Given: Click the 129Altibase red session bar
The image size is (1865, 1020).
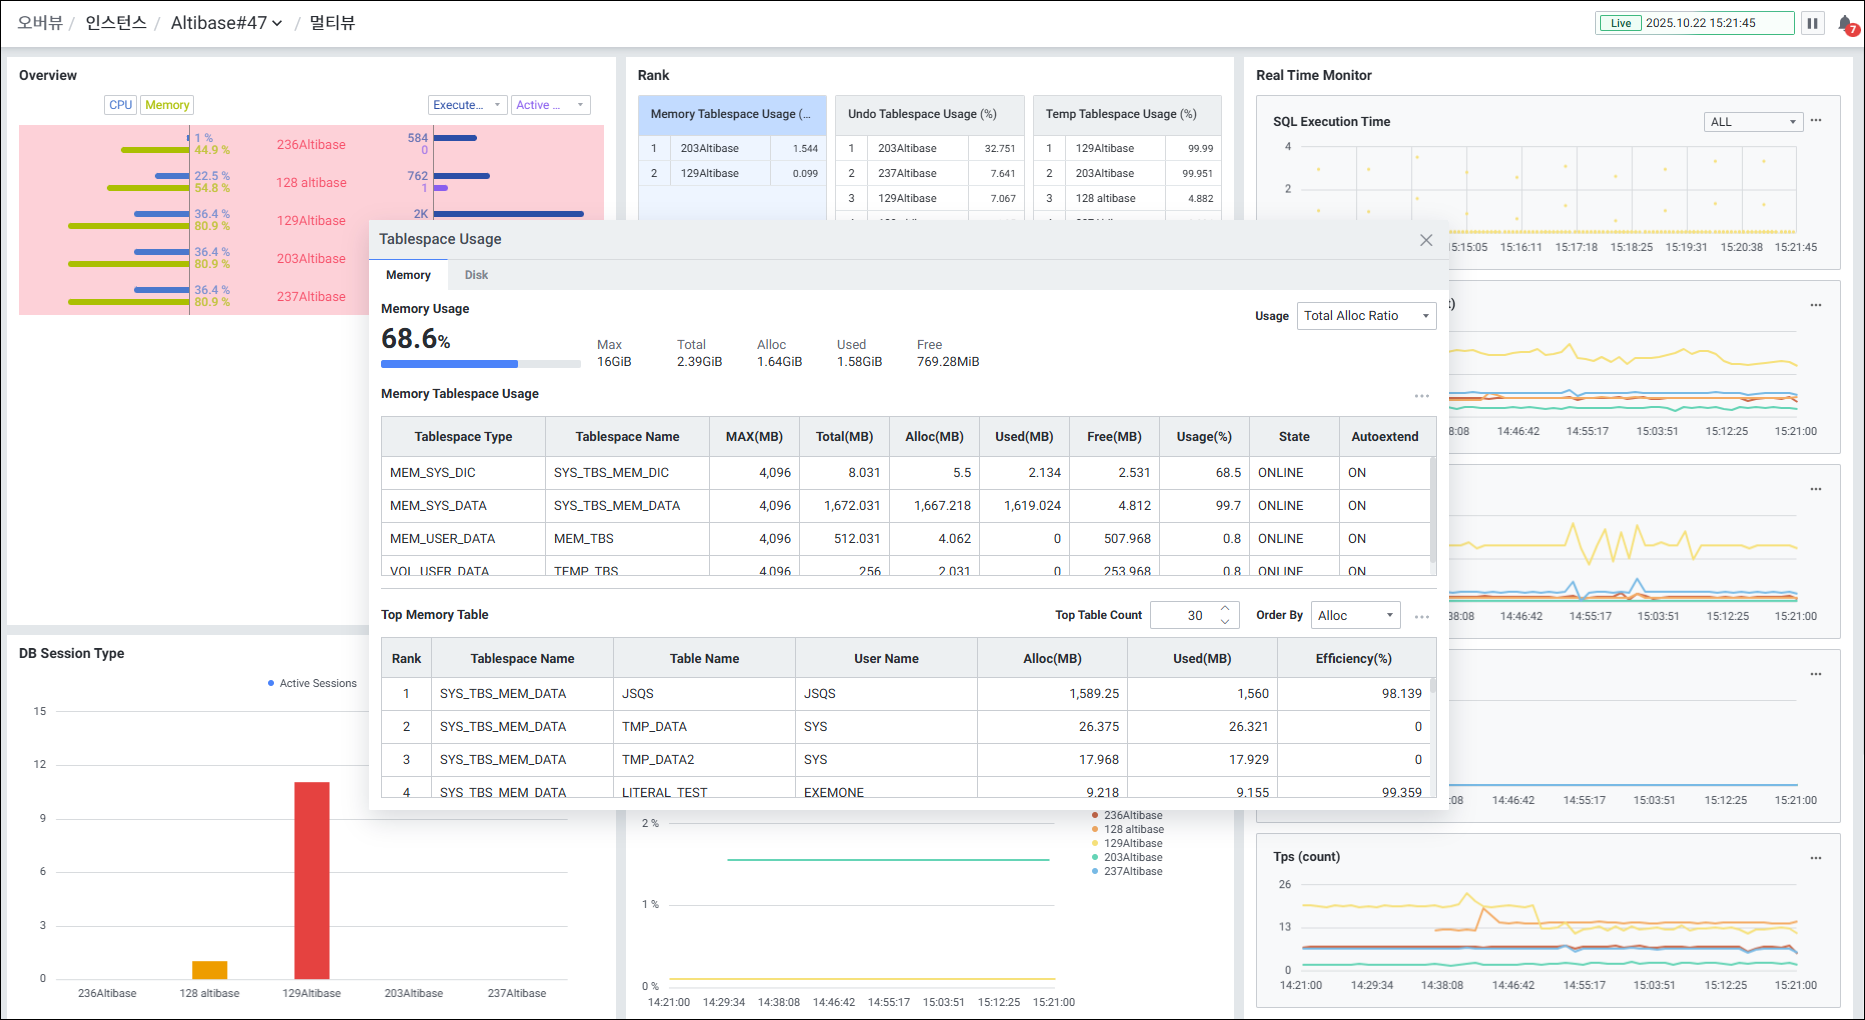Looking at the screenshot, I should click(x=311, y=880).
